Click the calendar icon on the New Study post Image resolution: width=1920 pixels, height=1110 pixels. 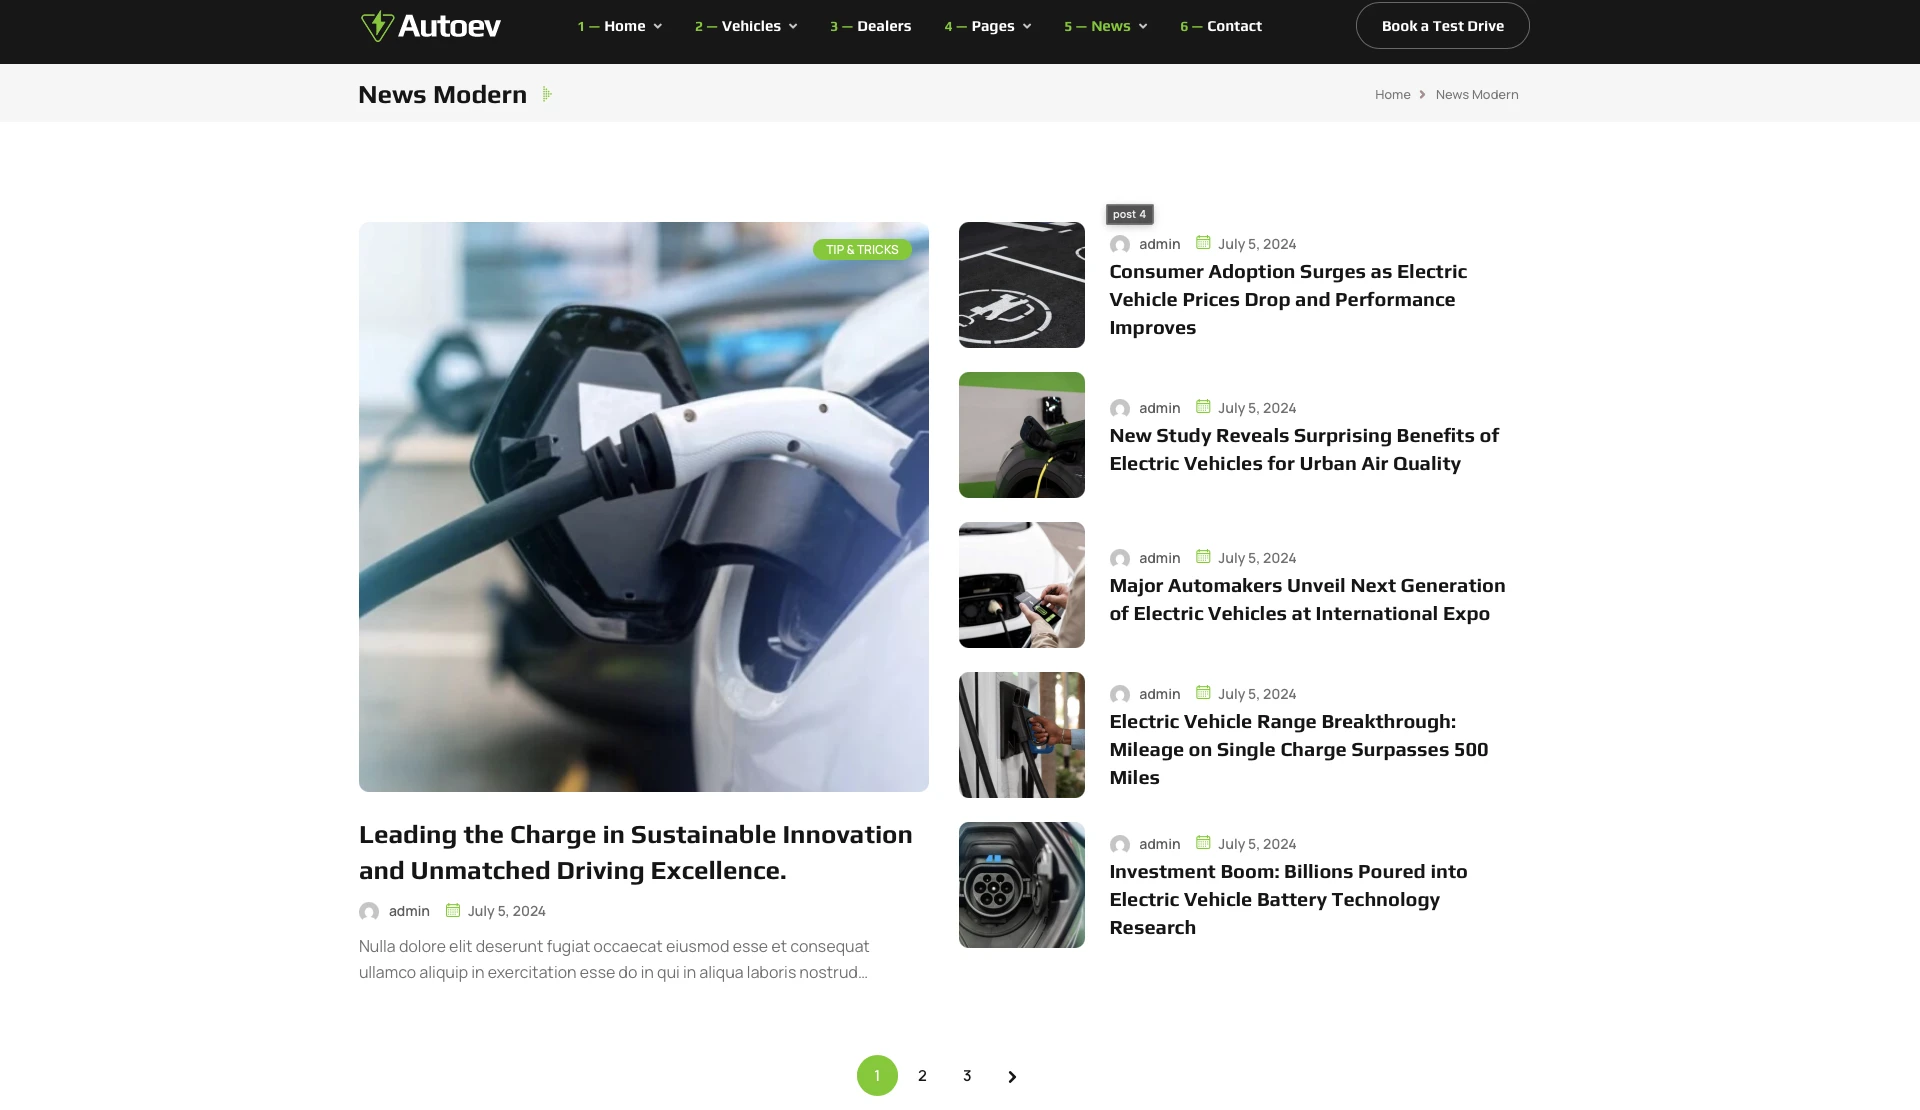coord(1204,407)
